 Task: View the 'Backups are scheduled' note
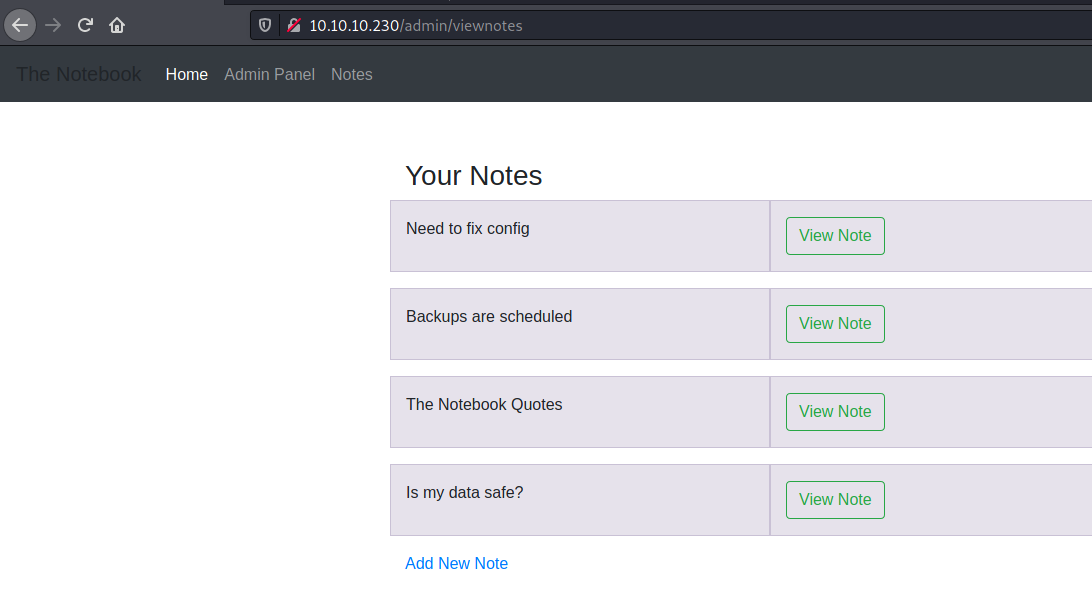click(x=835, y=324)
